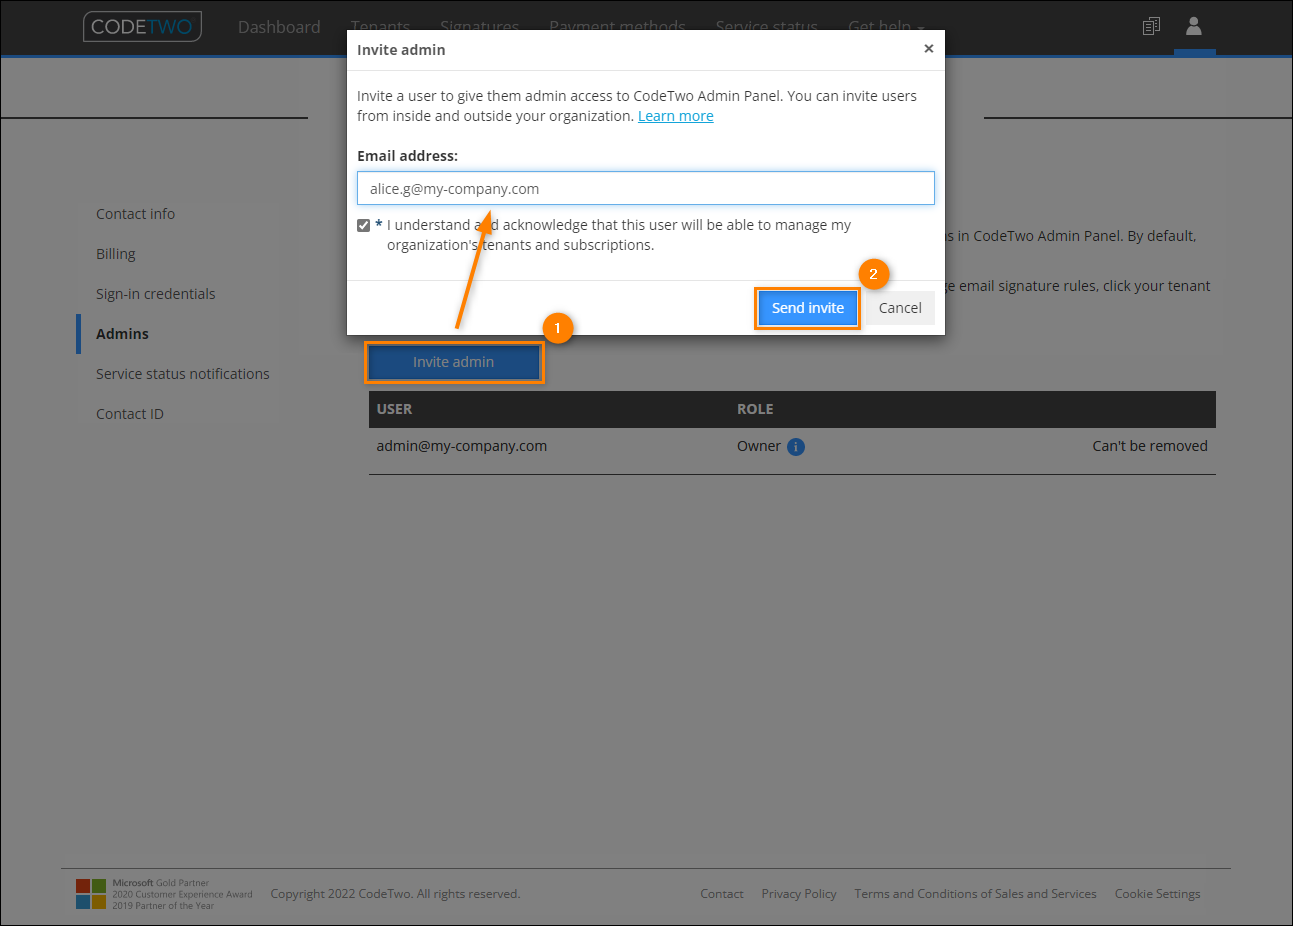Image resolution: width=1293 pixels, height=926 pixels.
Task: Click the Owner role info icon
Action: [796, 447]
